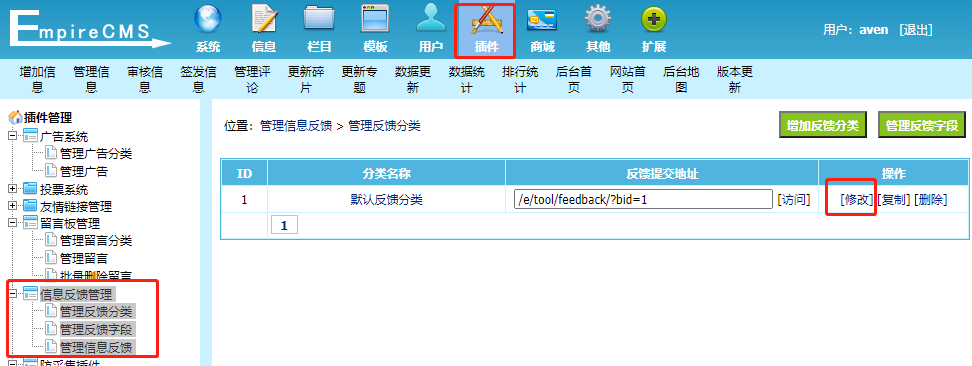972x366 pixels.
Task: Click the 管理反馈字段 green button
Action: point(922,125)
